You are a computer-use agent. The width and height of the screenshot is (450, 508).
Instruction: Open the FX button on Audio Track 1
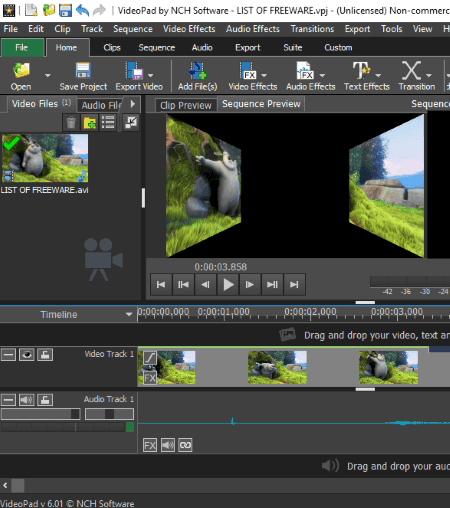150,445
